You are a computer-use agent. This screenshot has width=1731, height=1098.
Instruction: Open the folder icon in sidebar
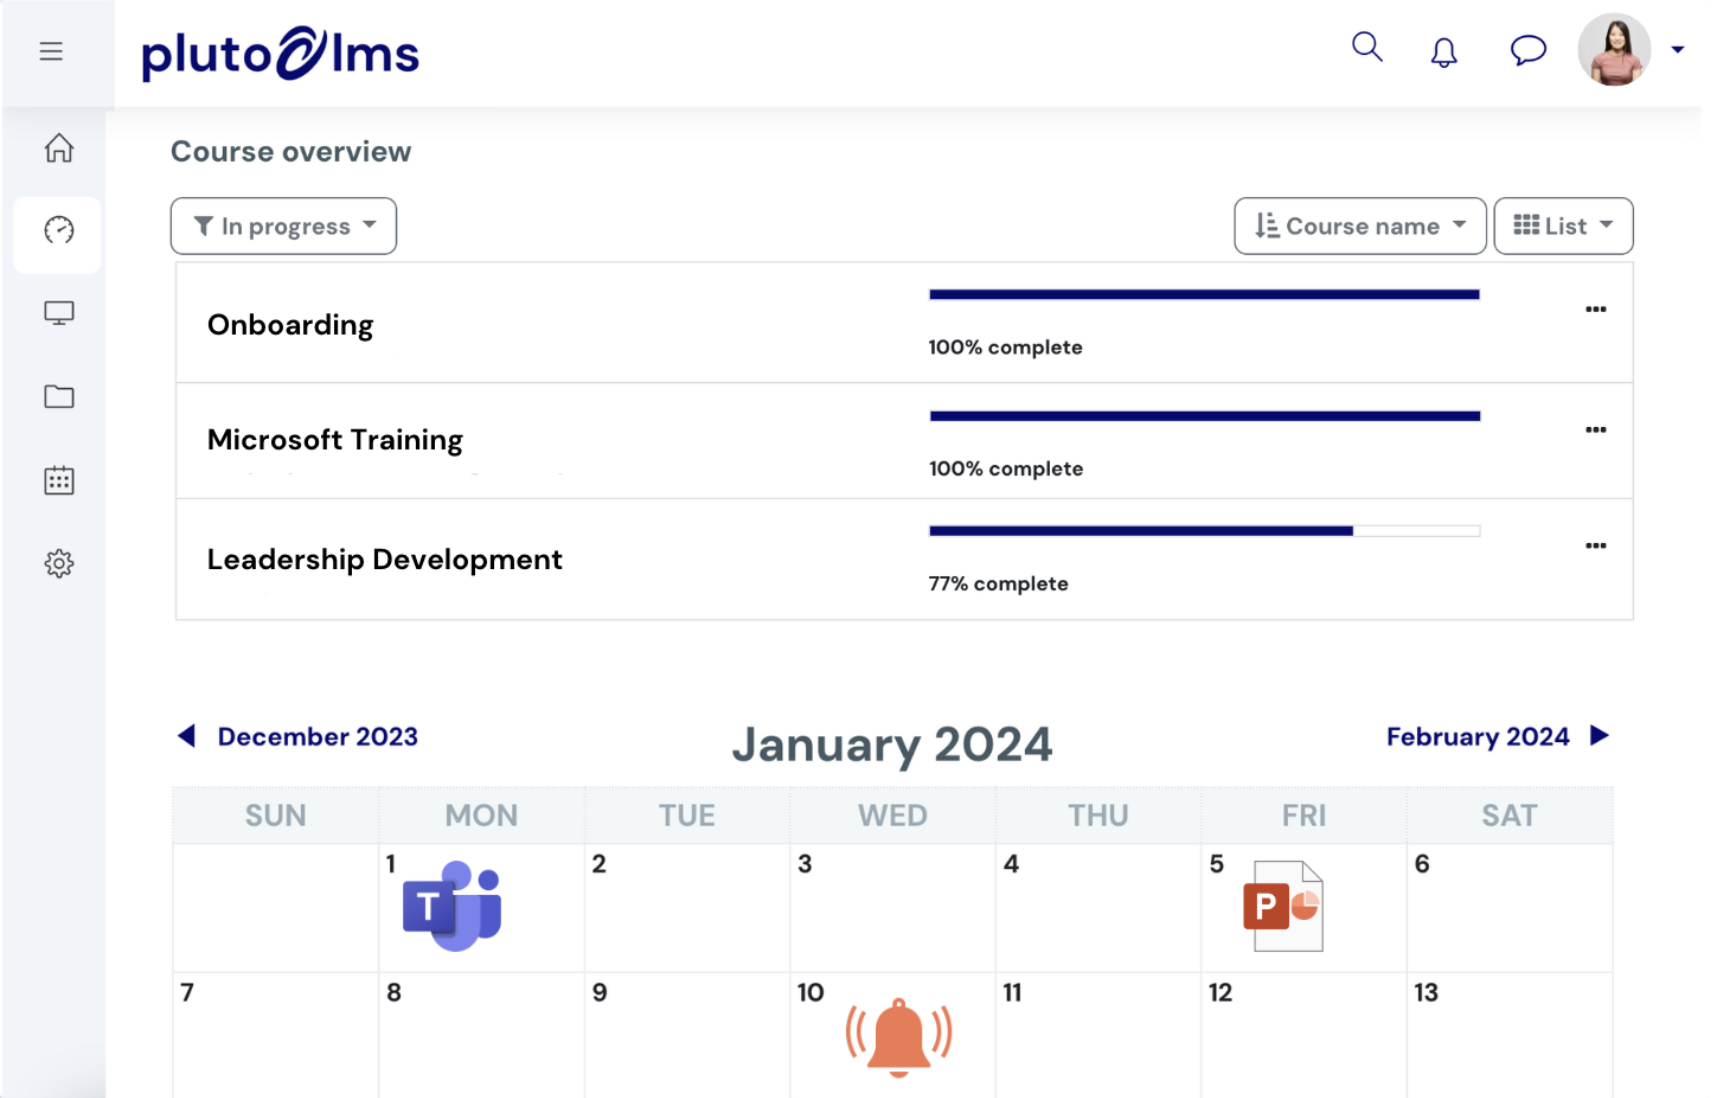(x=59, y=397)
